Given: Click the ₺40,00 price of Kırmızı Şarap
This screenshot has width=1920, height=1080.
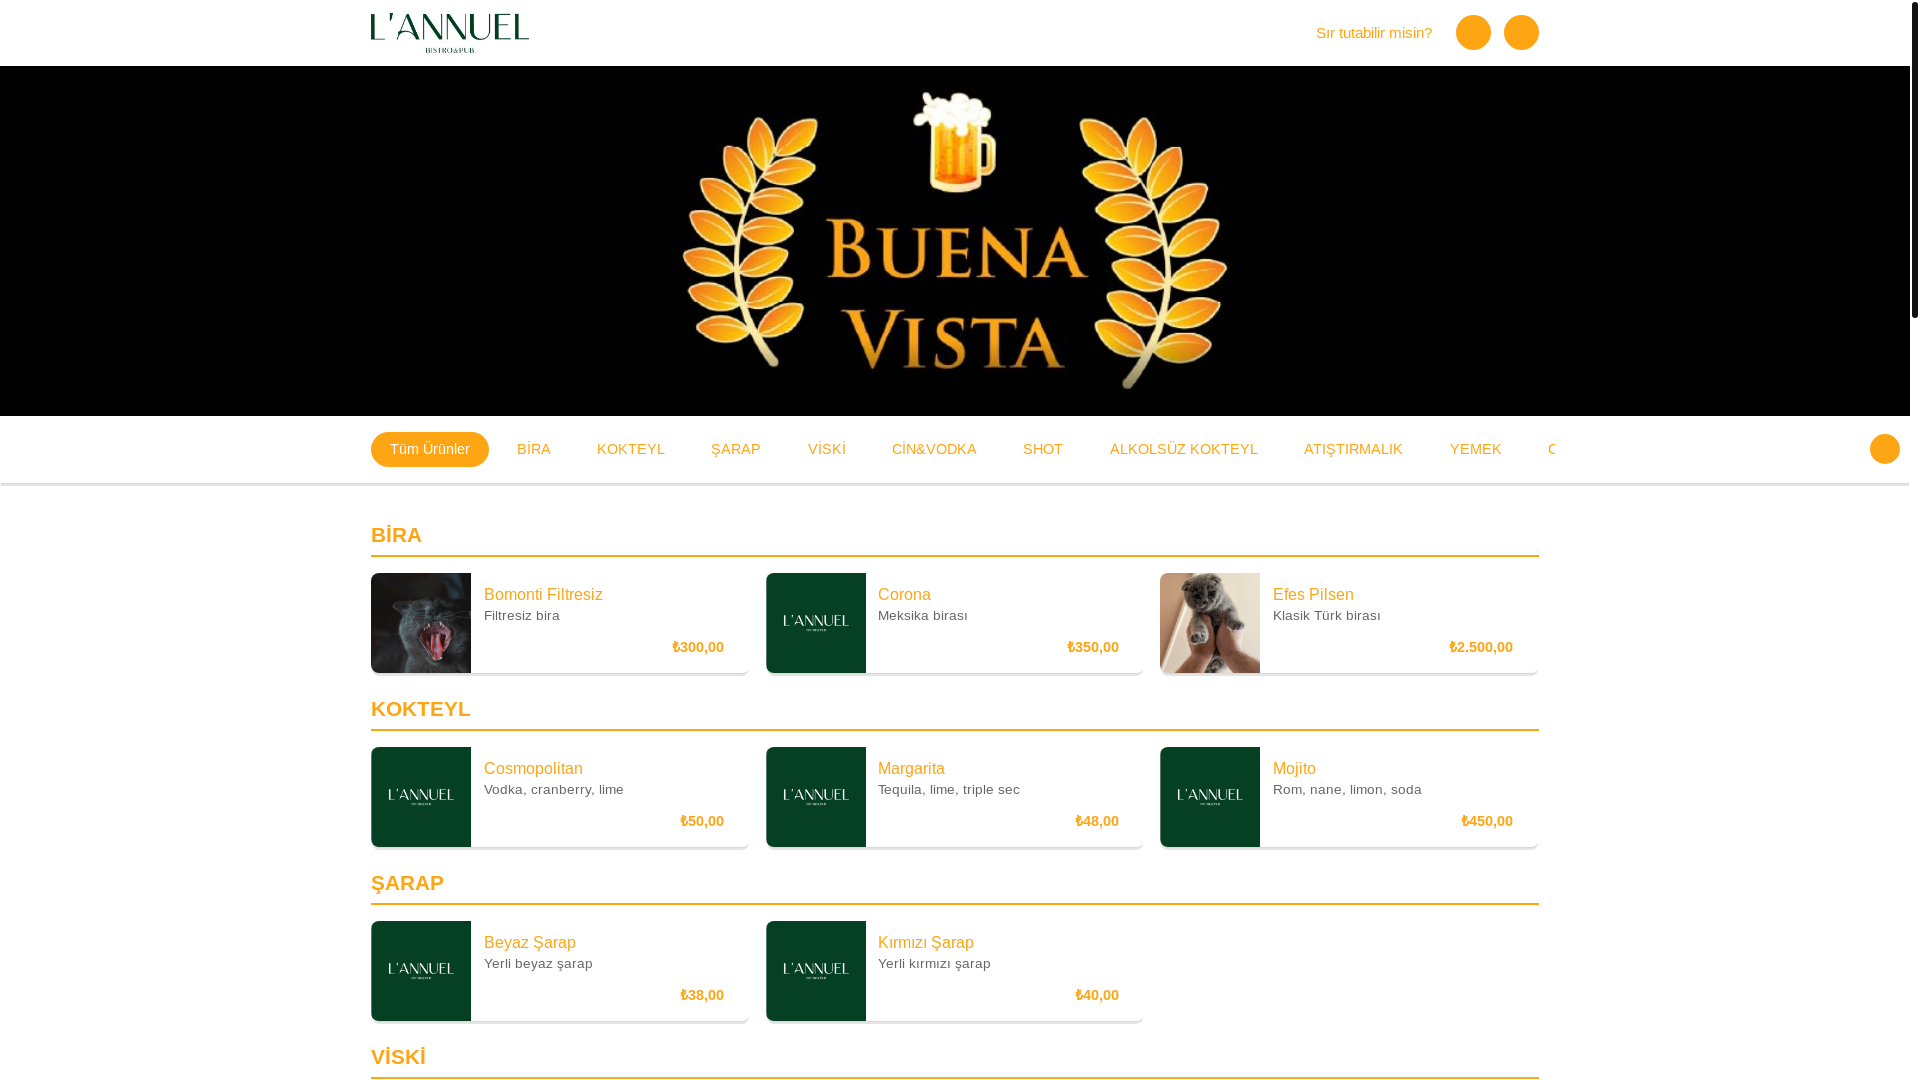Looking at the screenshot, I should tap(1097, 995).
